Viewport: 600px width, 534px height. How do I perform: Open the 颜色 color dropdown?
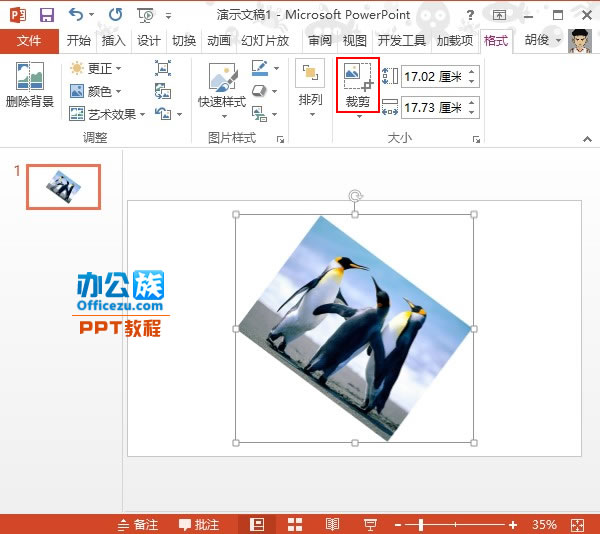(96, 91)
